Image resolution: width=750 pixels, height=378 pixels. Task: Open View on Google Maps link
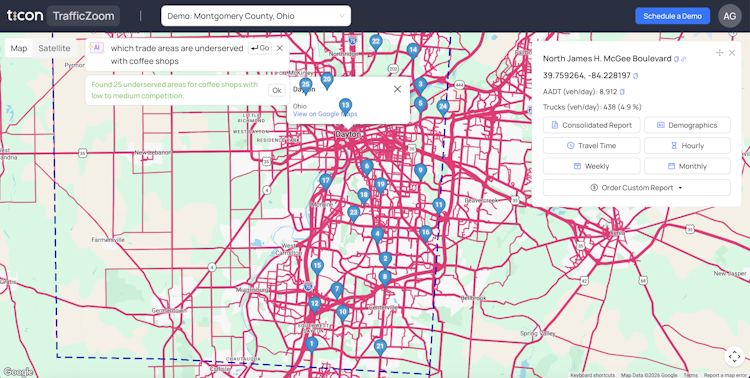[325, 114]
